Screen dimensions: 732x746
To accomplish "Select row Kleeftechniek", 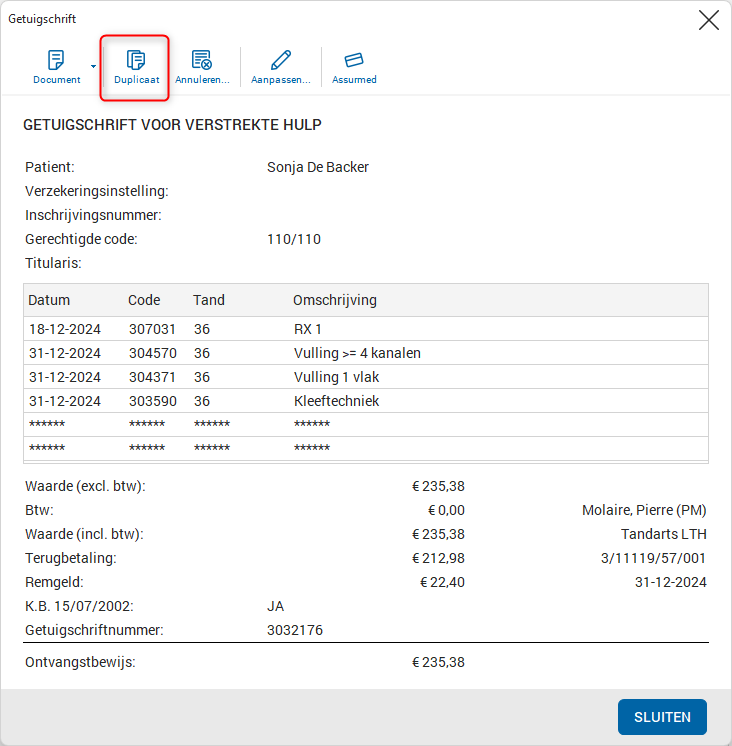I will [366, 401].
